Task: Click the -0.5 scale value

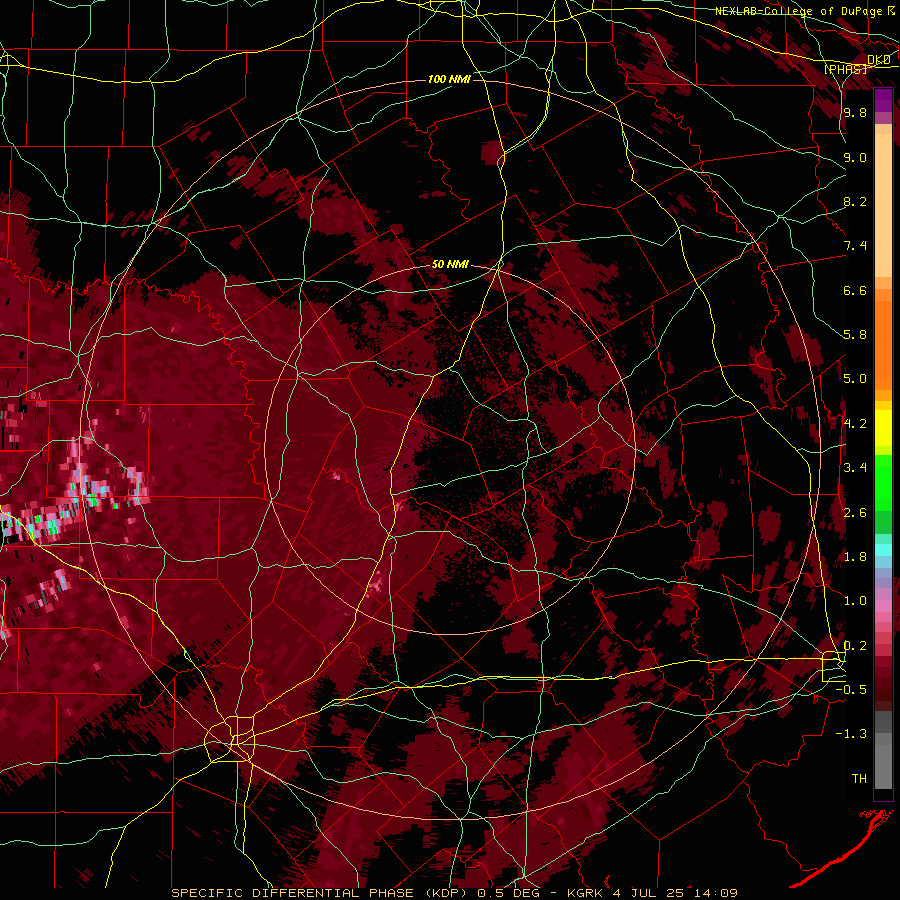Action: tap(851, 690)
